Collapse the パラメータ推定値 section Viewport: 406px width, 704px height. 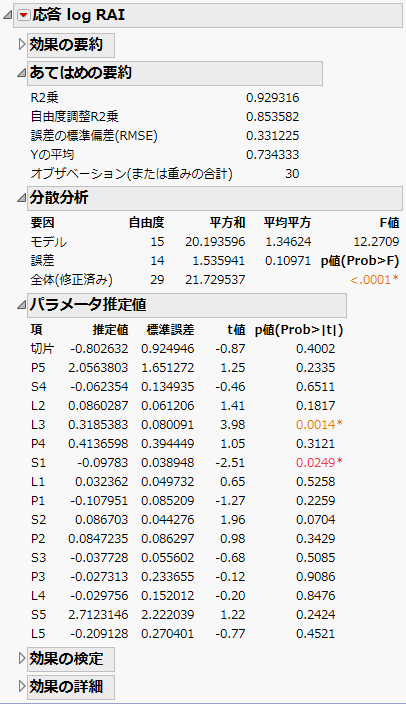click(21, 305)
